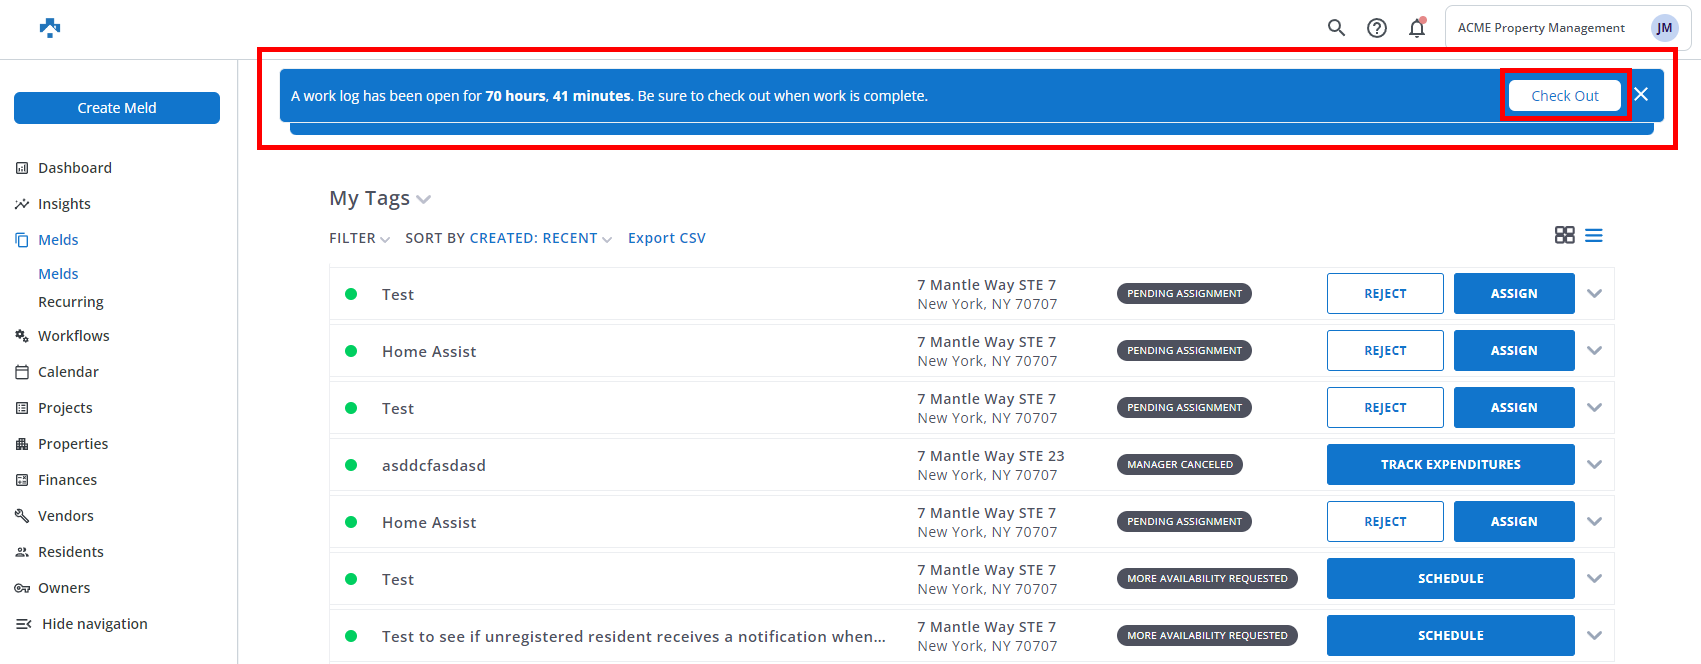Open the search magnifier icon

point(1336,28)
